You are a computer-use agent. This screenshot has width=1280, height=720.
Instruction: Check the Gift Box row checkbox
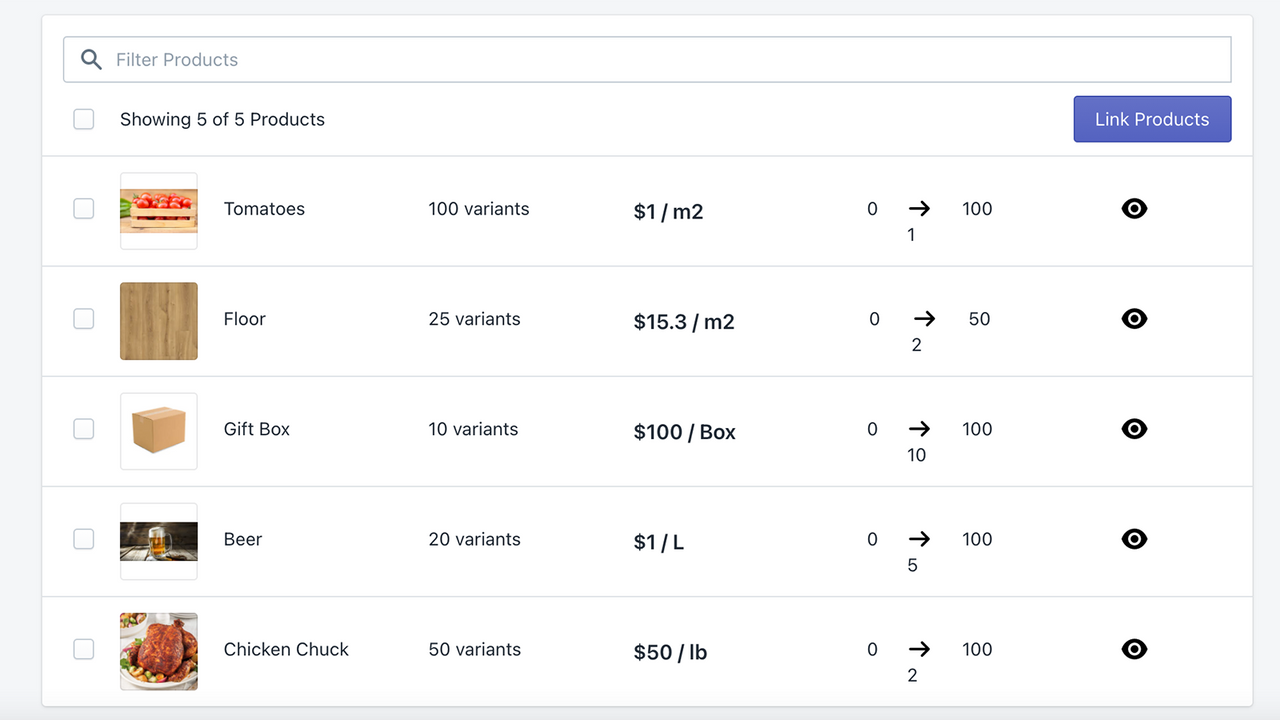[x=84, y=429]
